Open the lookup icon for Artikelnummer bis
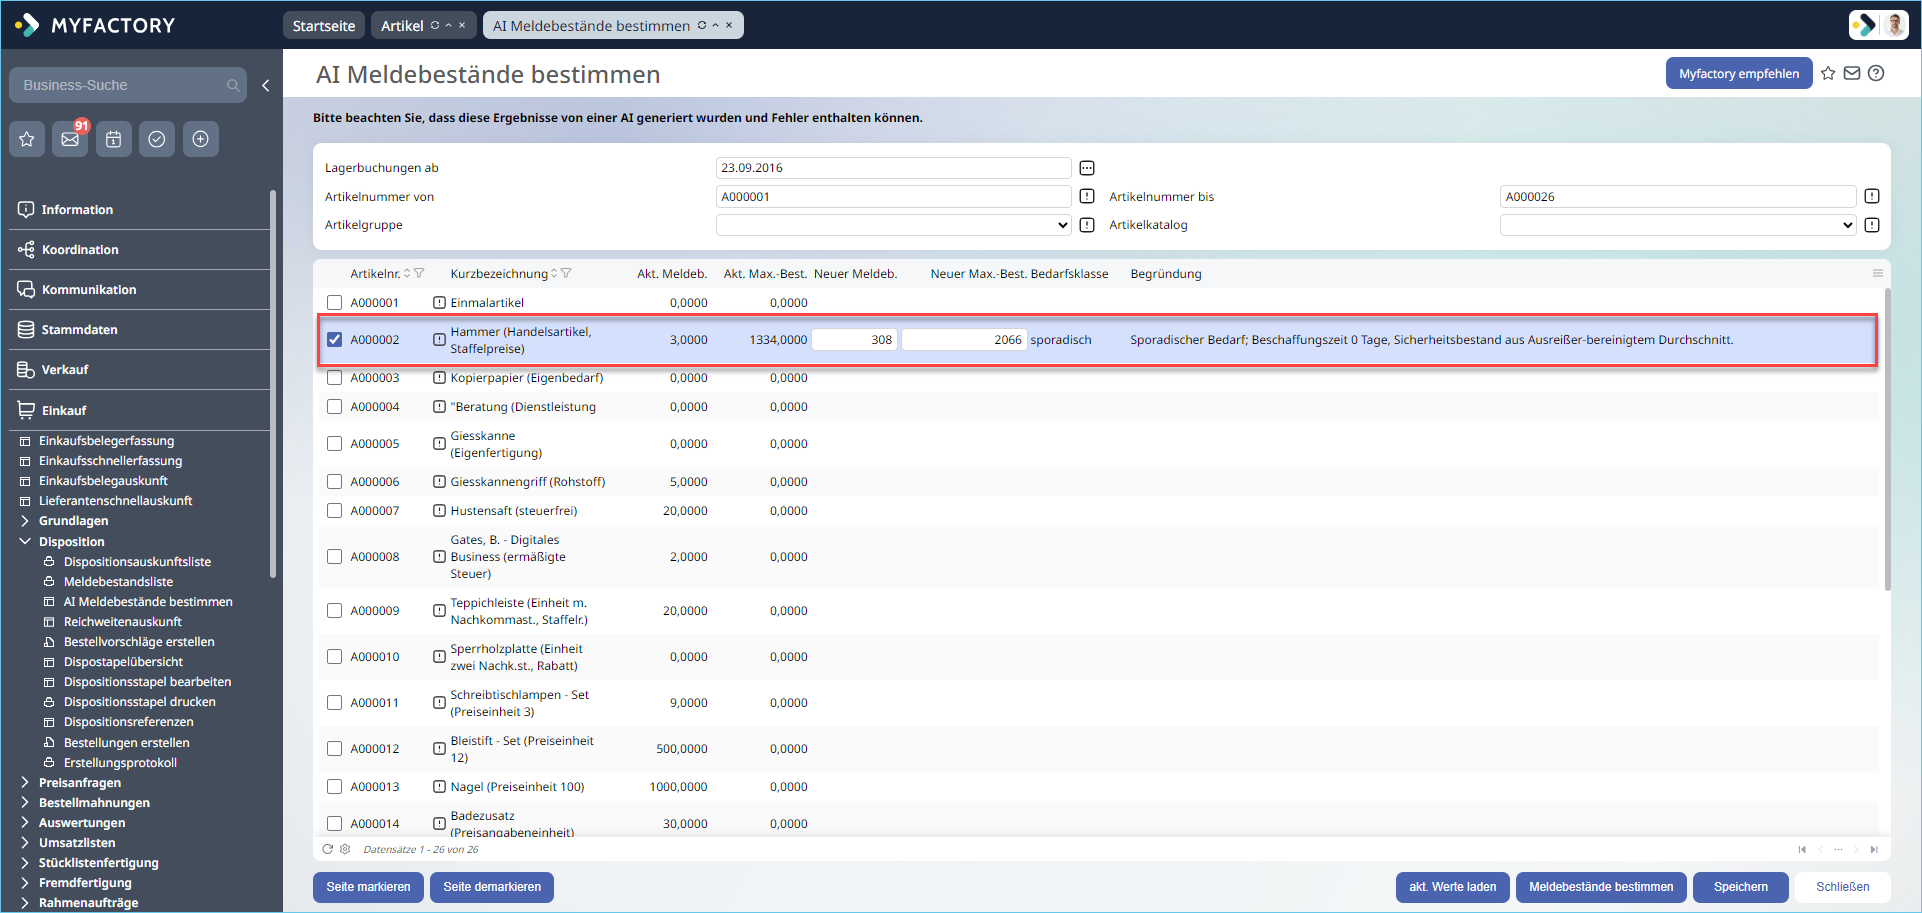Image resolution: width=1922 pixels, height=913 pixels. tap(1872, 197)
